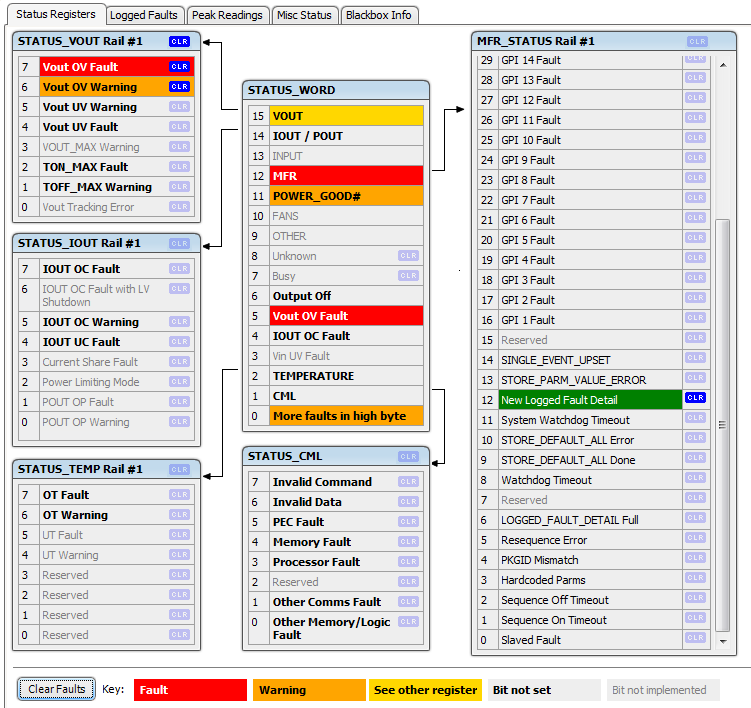Select the STORE_DEFAULT_ALL Done row
751x708 pixels.
(x=594, y=460)
